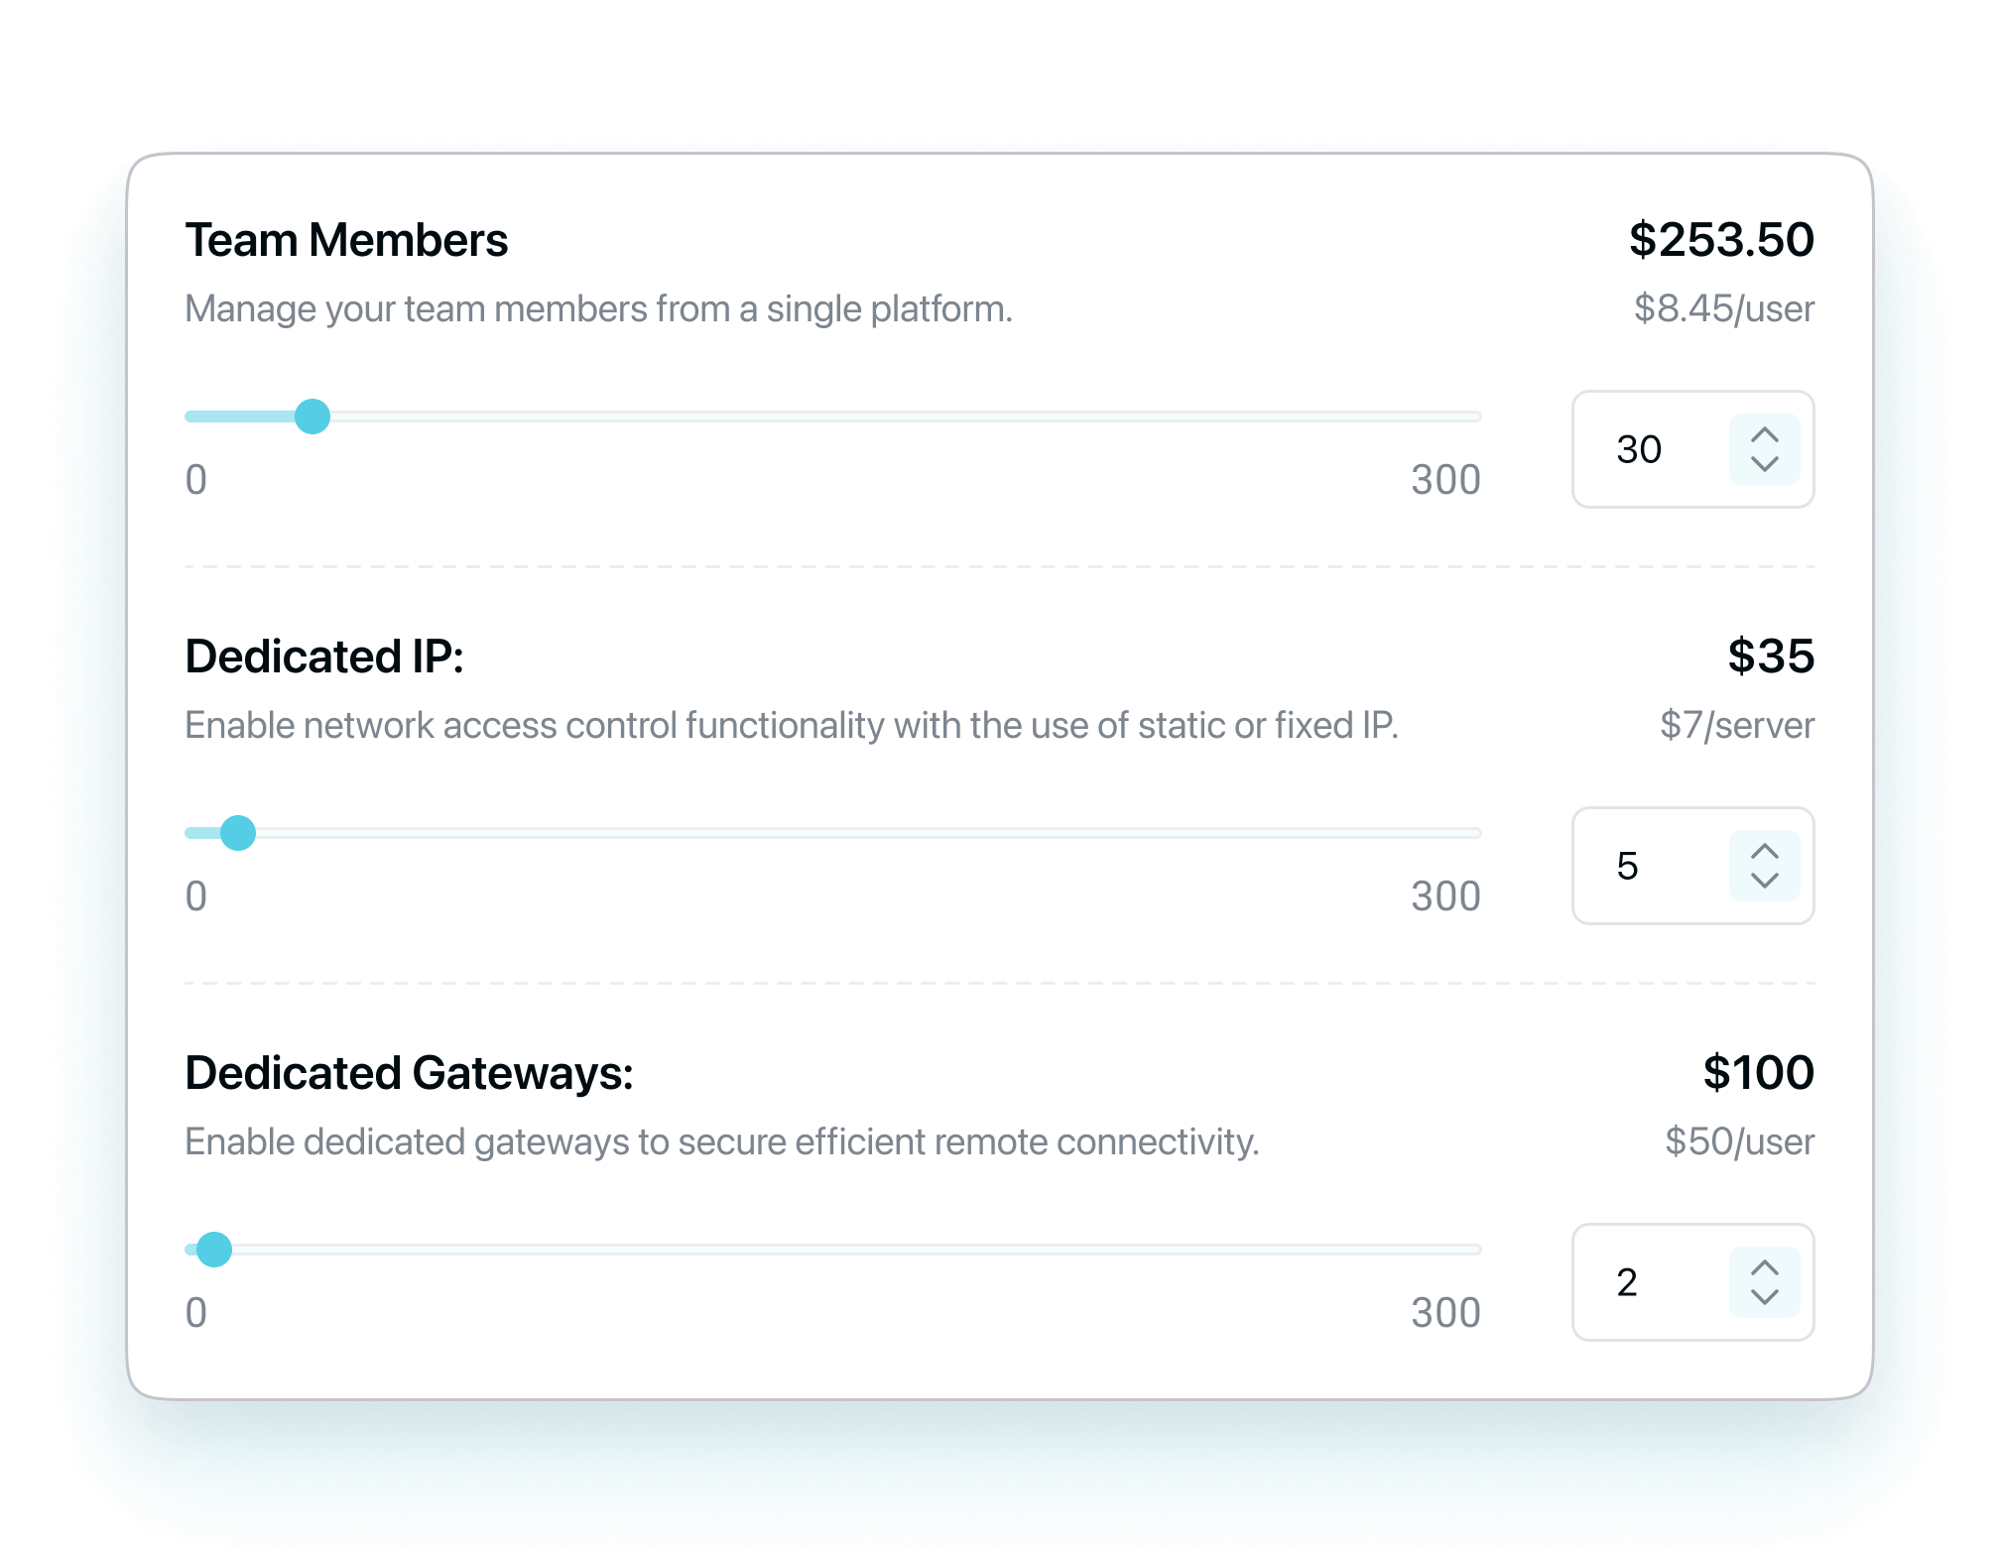
Task: Click middle of the Dedicated Gateways slider track
Action: point(833,1249)
